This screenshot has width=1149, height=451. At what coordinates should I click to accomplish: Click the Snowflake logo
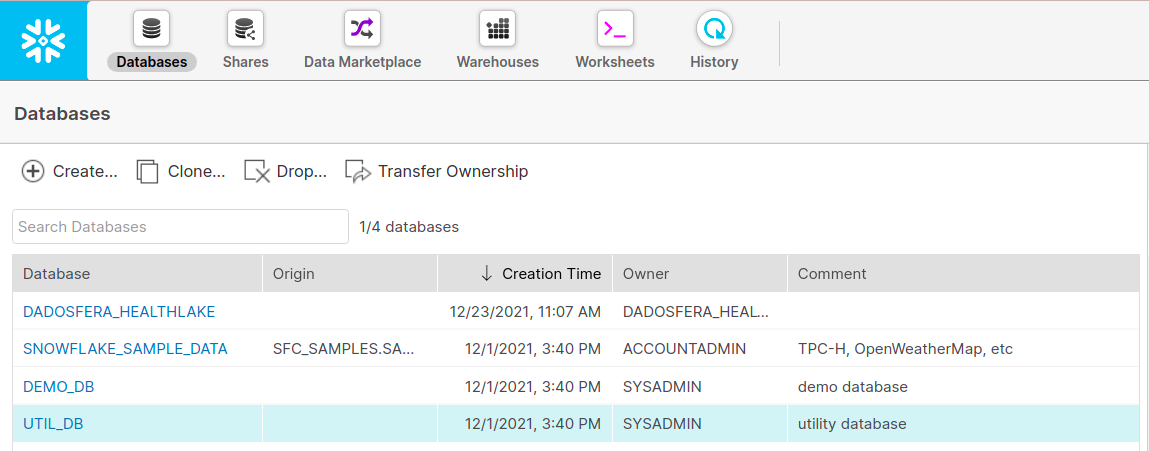point(43,40)
